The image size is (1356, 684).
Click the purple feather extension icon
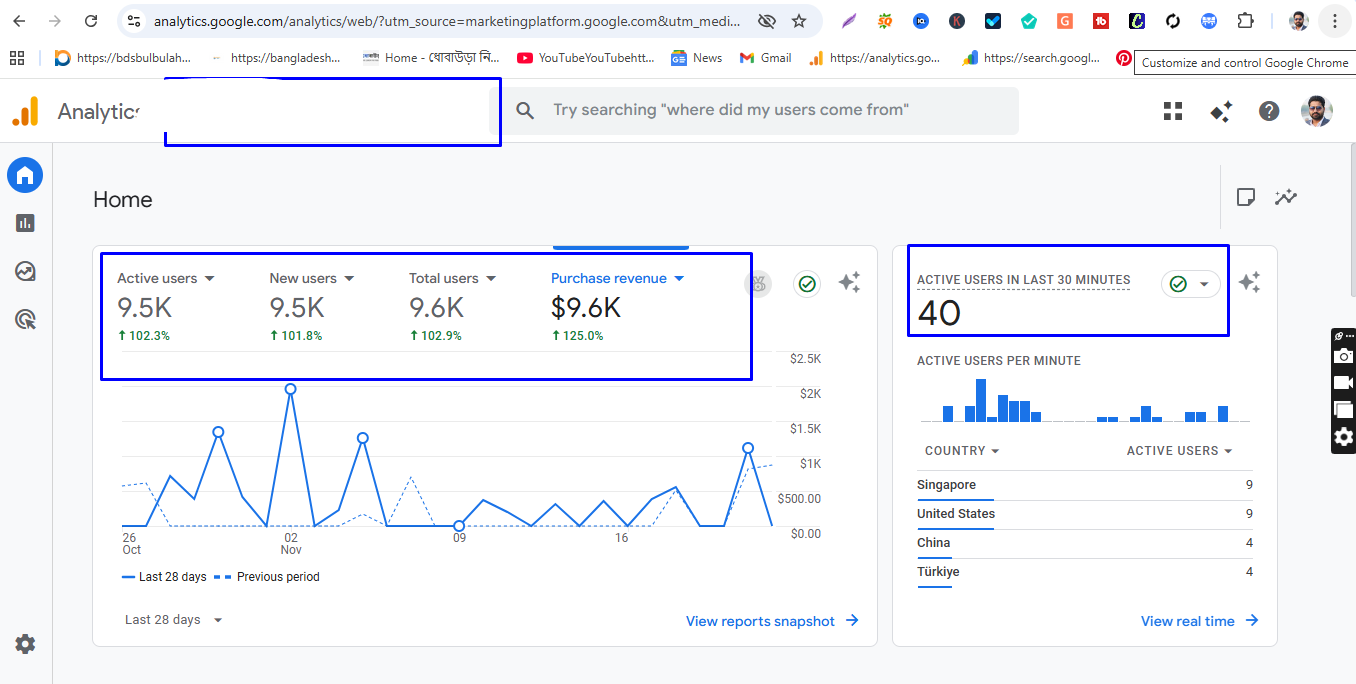point(848,21)
